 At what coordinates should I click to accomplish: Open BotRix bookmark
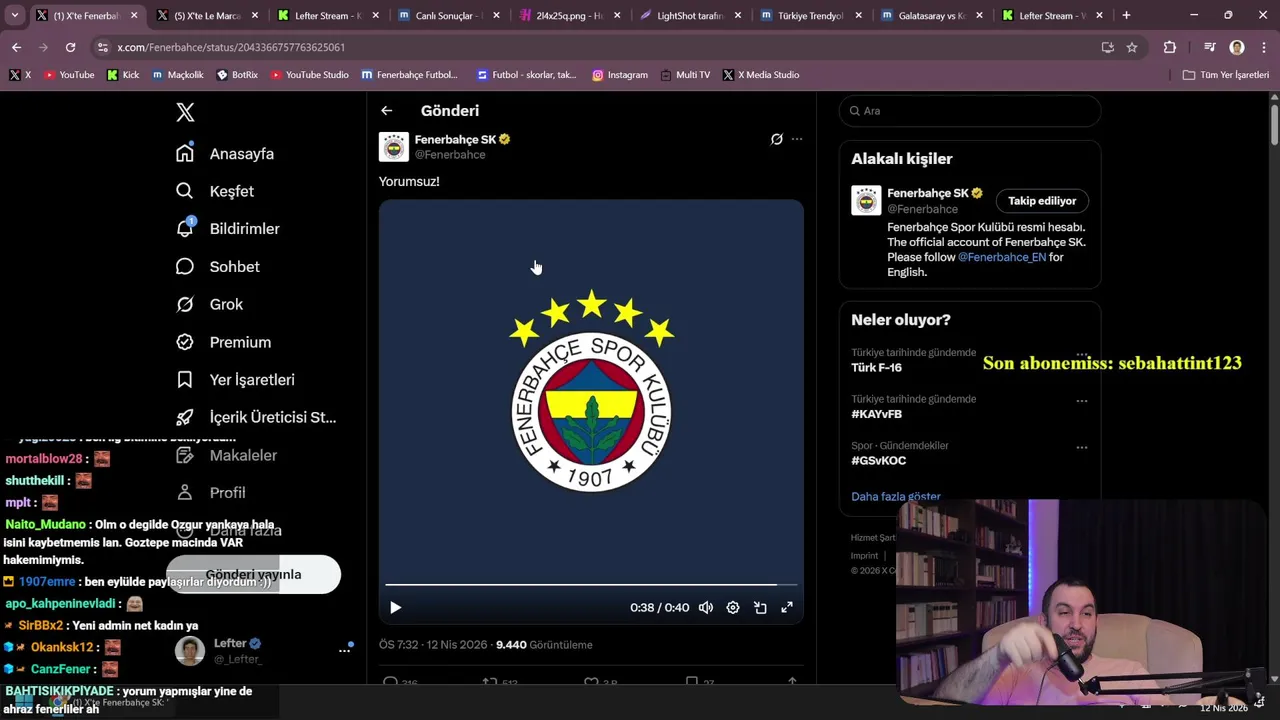click(237, 75)
